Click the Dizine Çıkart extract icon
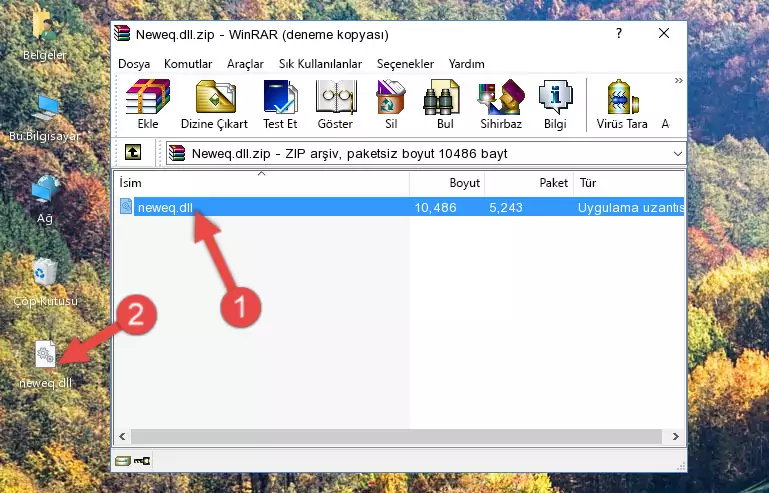 point(214,104)
